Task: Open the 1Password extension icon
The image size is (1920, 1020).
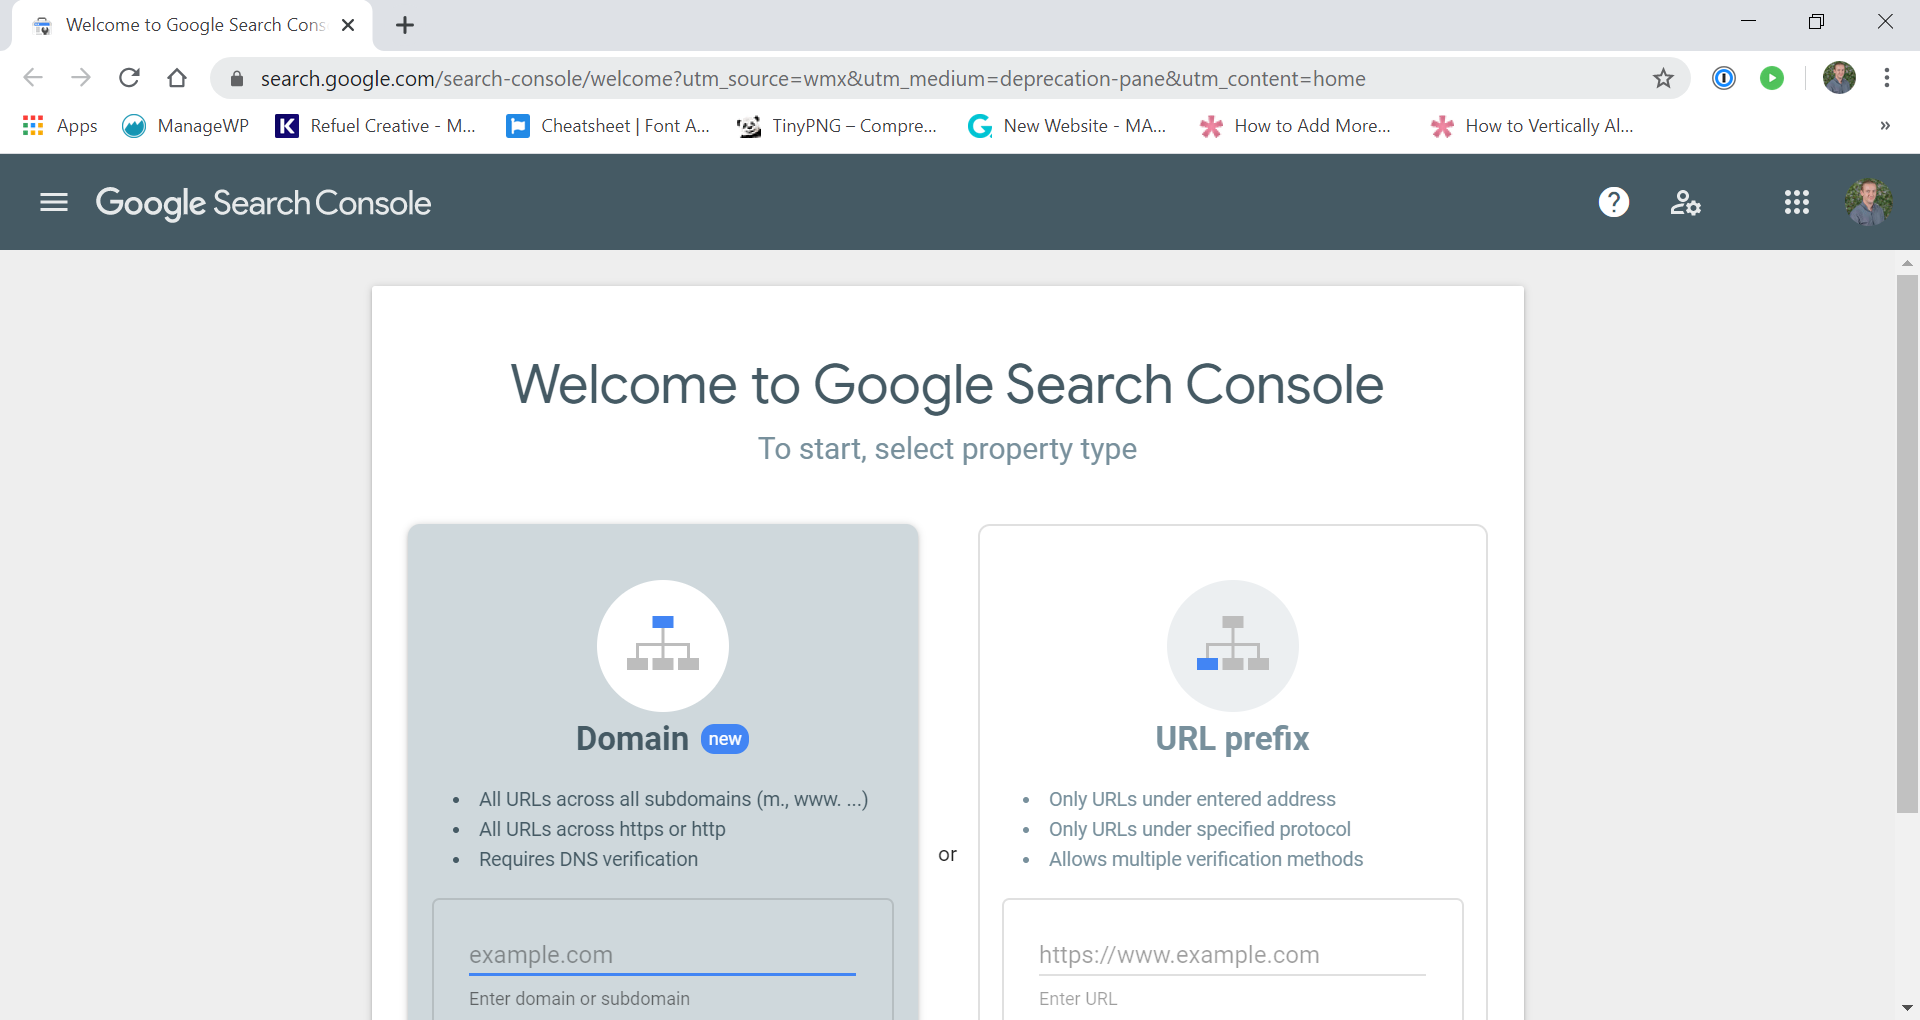Action: [x=1724, y=78]
